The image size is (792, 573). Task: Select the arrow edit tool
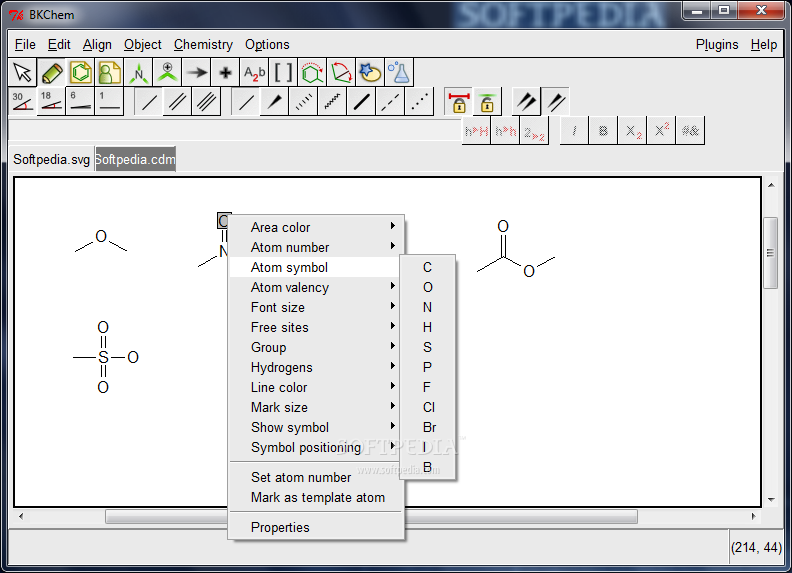click(23, 73)
